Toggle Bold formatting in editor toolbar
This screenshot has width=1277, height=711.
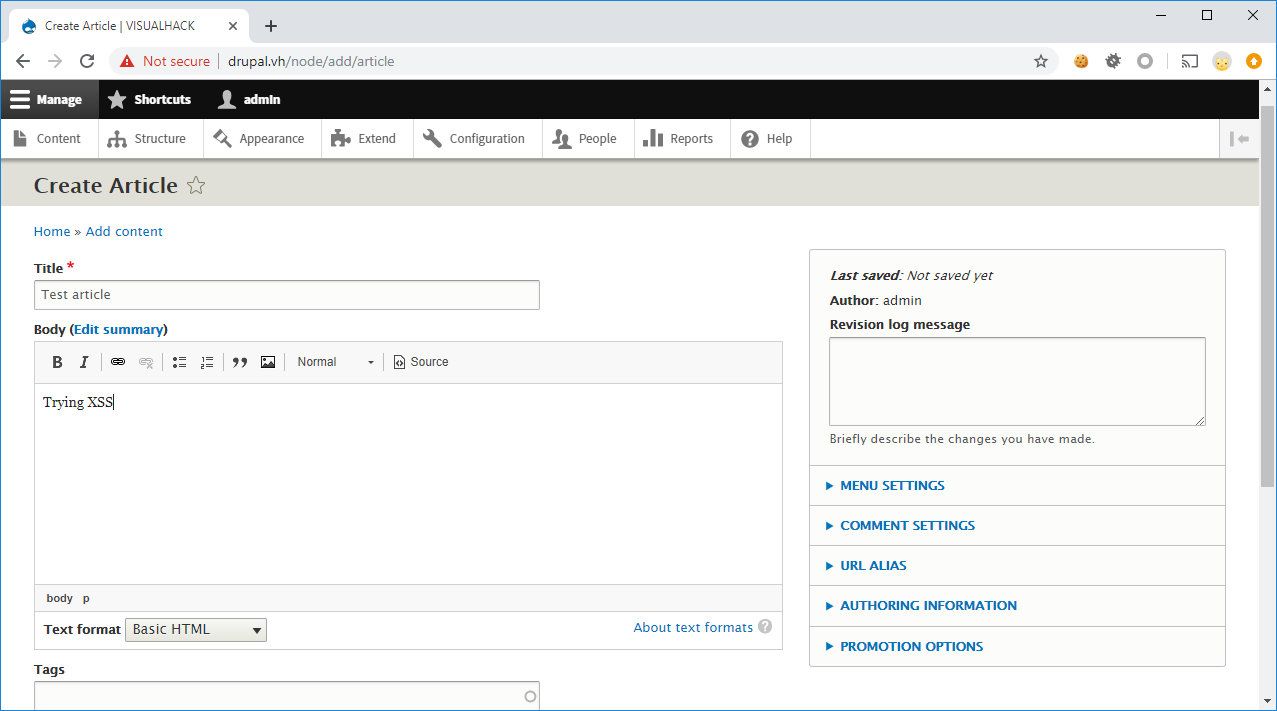tap(57, 362)
